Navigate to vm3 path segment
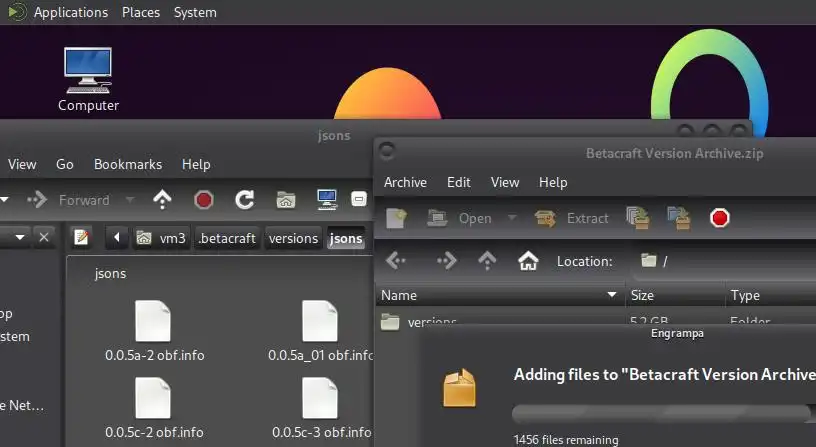 click(x=161, y=238)
